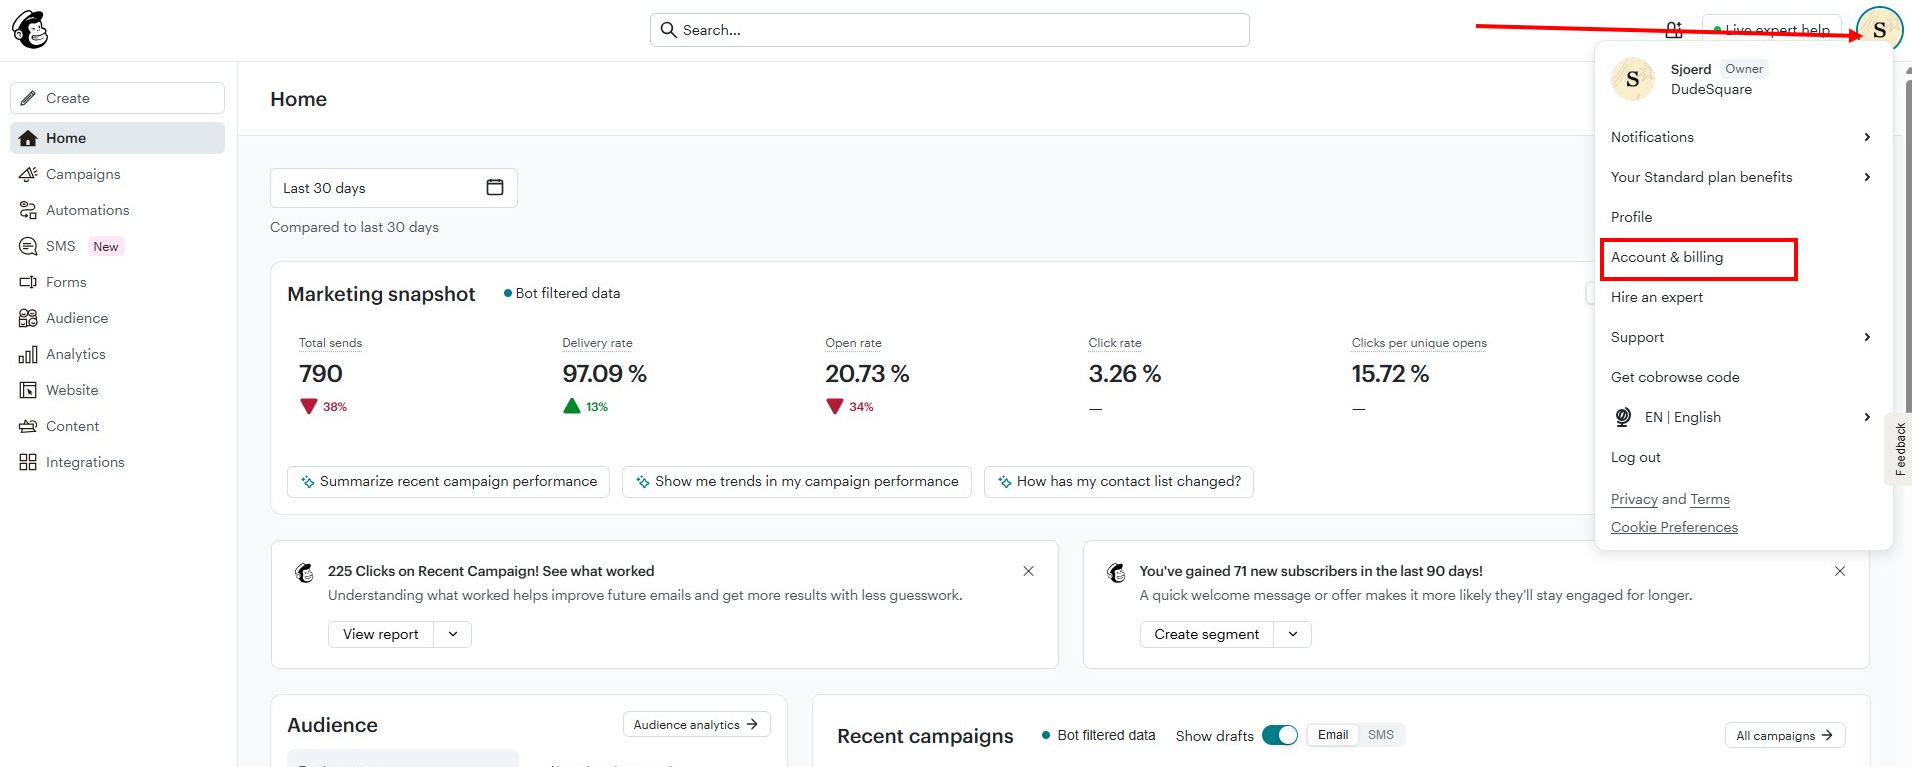Click the Forms icon in sidebar

click(x=28, y=282)
